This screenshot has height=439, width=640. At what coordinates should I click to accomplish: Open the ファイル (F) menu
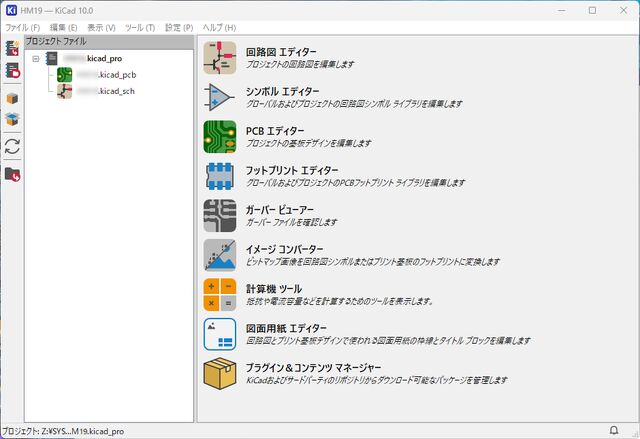click(22, 28)
